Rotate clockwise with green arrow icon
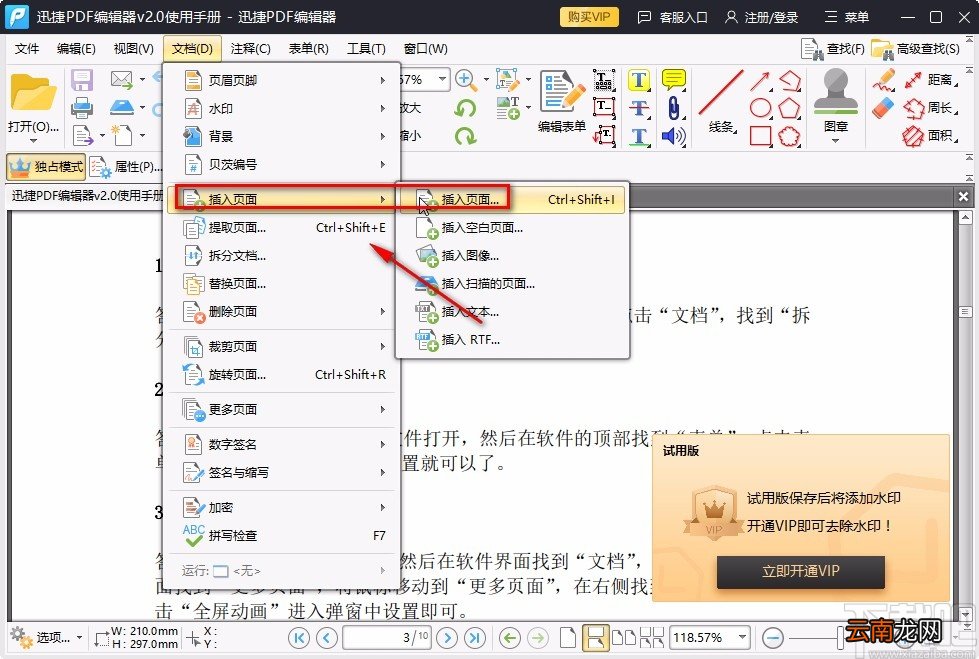This screenshot has width=979, height=659. pos(465,136)
